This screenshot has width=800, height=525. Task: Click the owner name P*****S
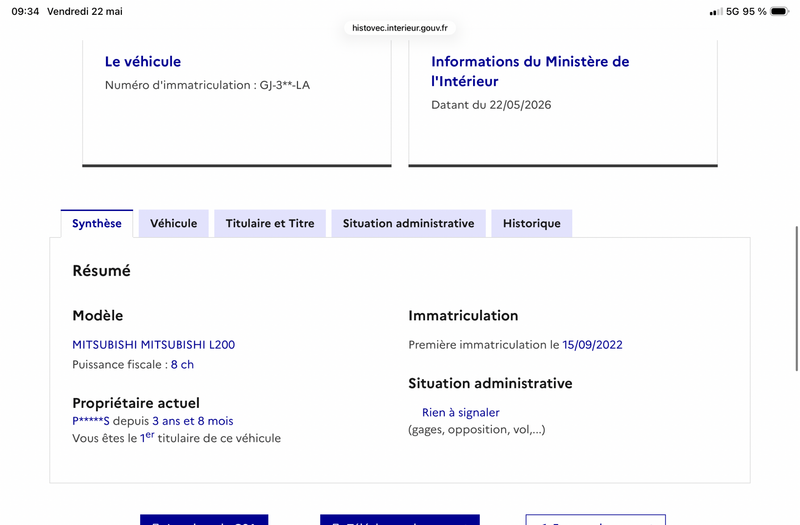pos(91,421)
